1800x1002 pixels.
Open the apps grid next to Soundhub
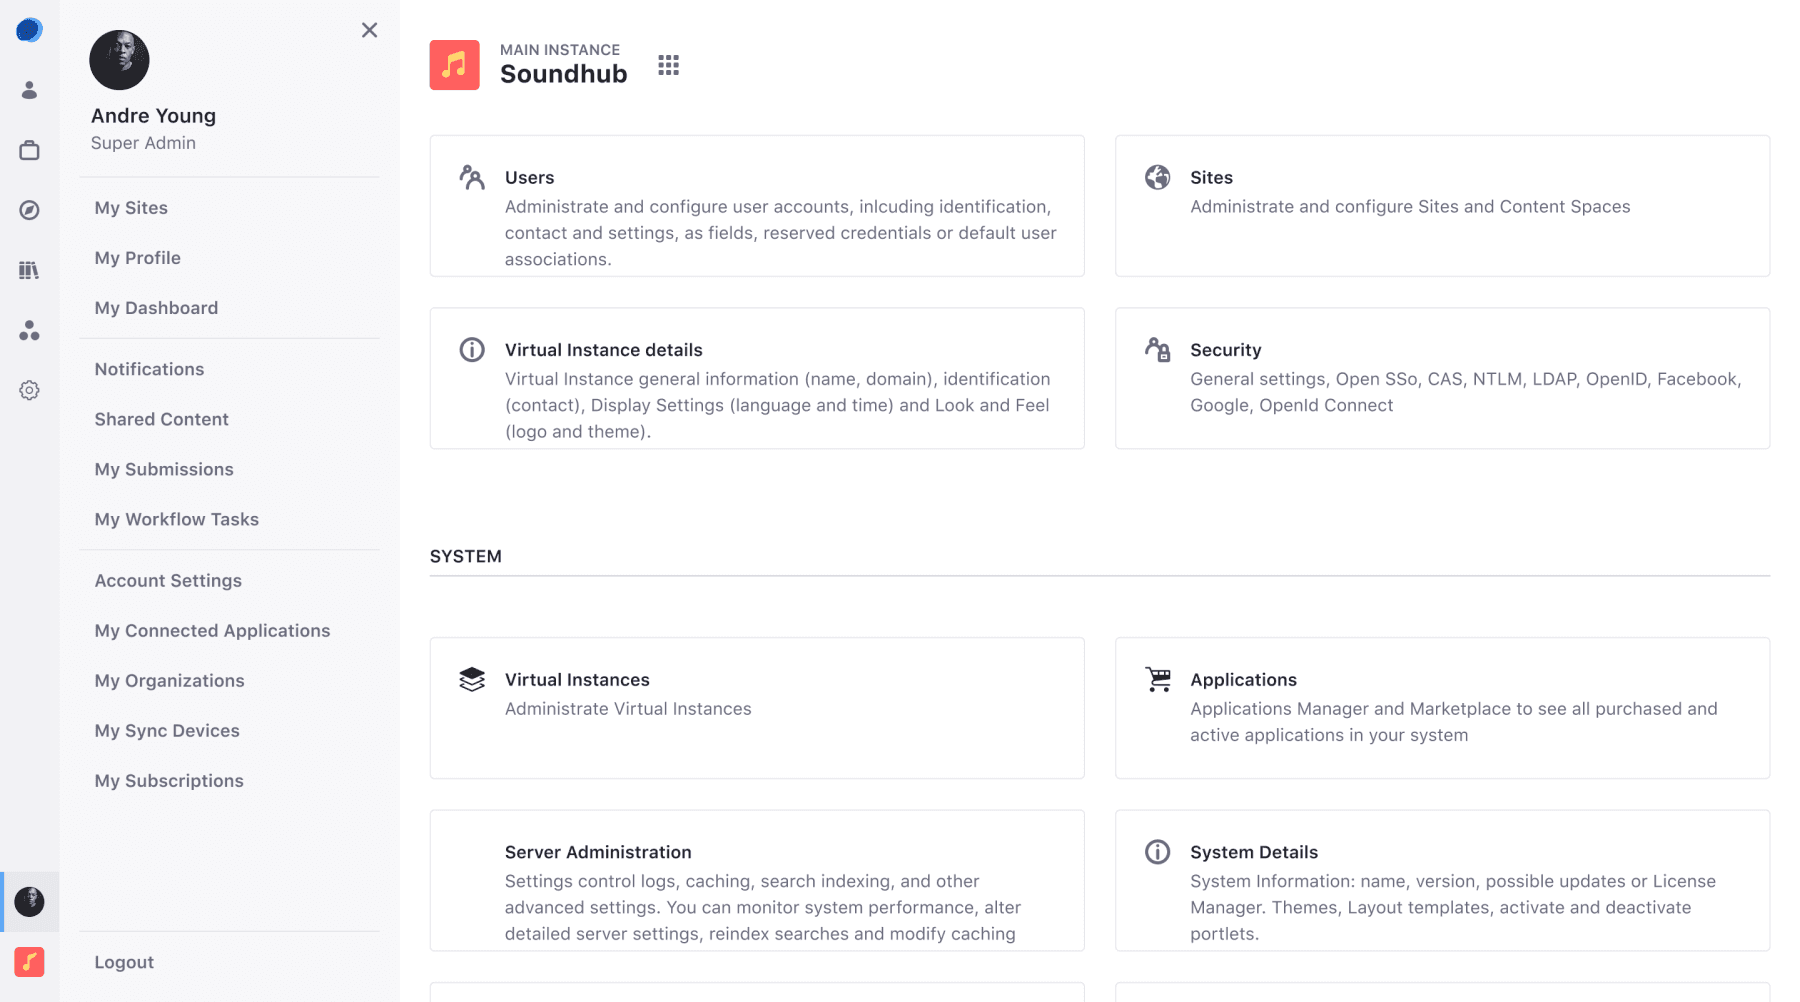tap(668, 66)
